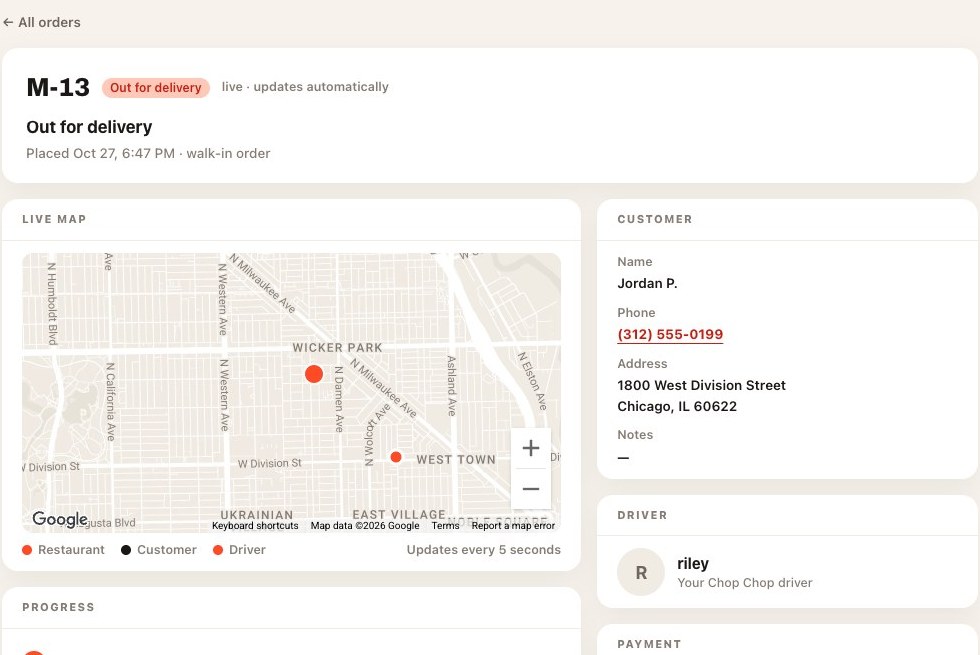Viewport: 980px width, 655px height.
Task: Call customer phone (312) 555-0199
Action: point(670,334)
